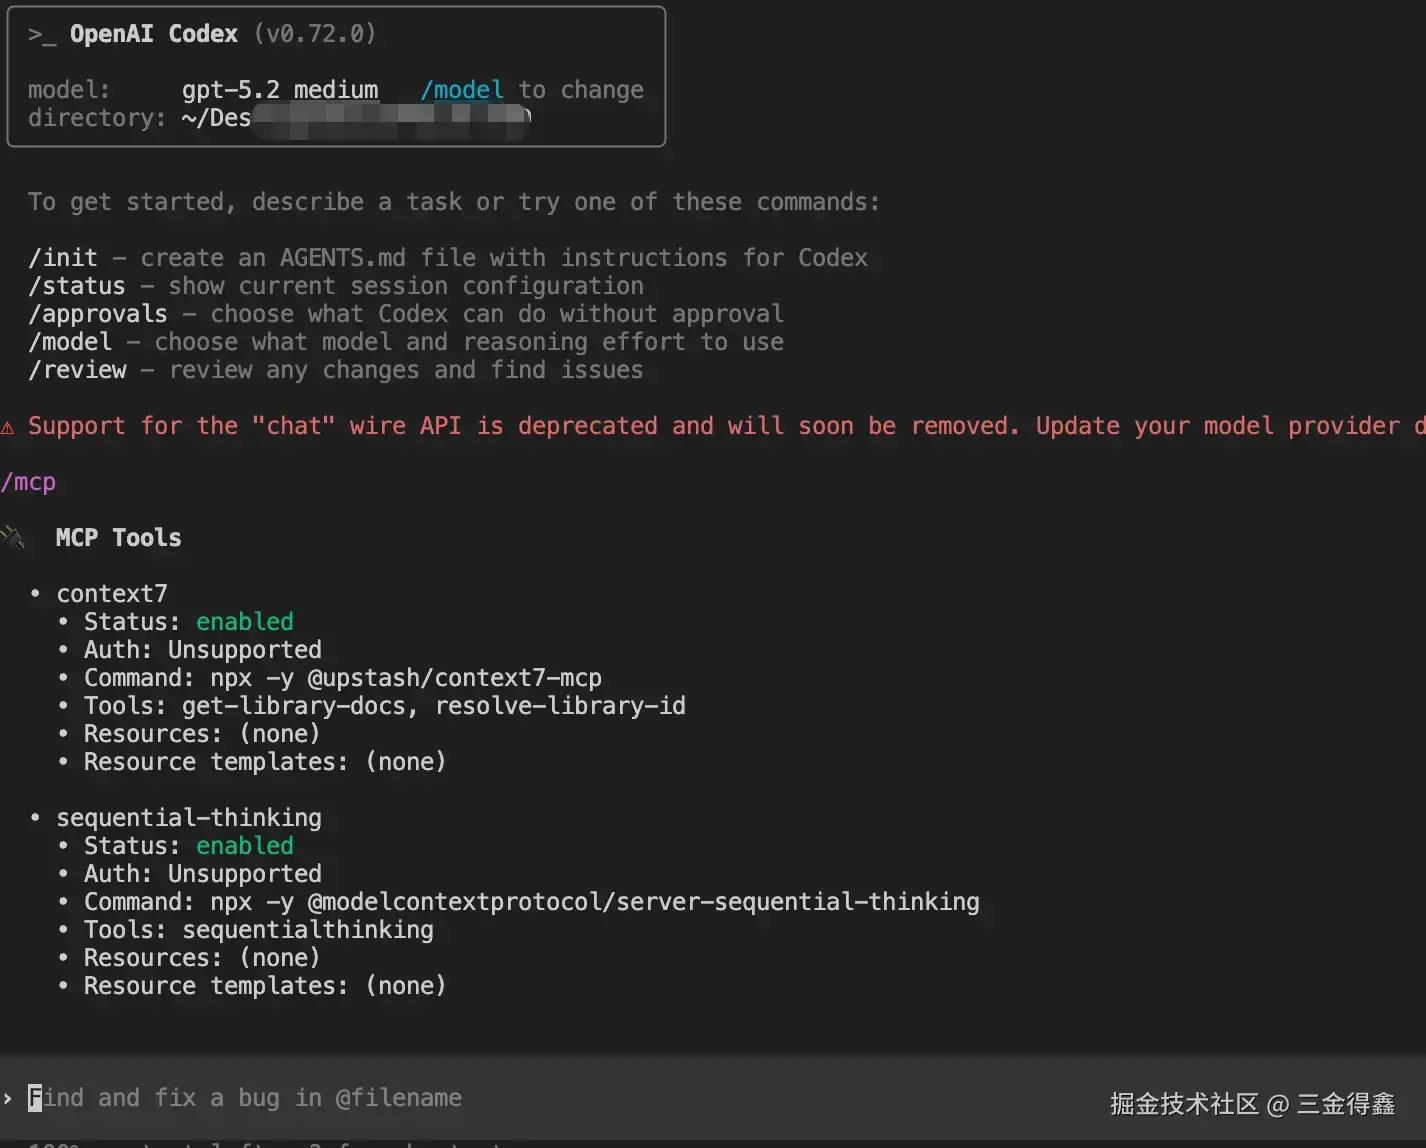The height and width of the screenshot is (1148, 1426).
Task: Click the "/review" command line
Action: (336, 370)
